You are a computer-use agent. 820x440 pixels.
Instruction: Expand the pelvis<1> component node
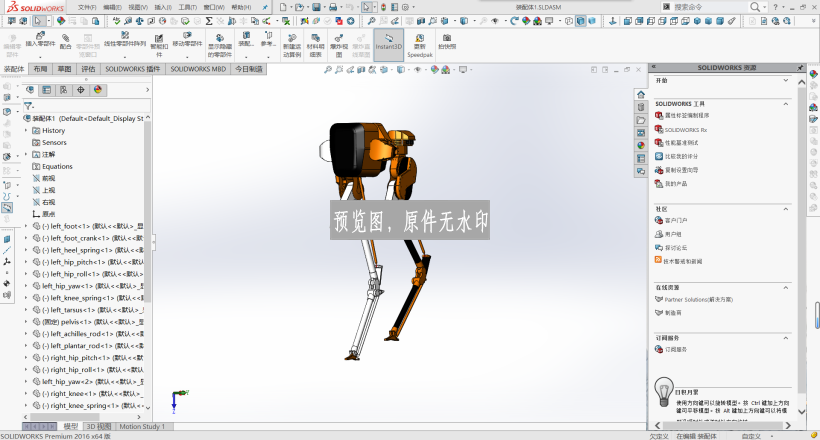point(26,322)
